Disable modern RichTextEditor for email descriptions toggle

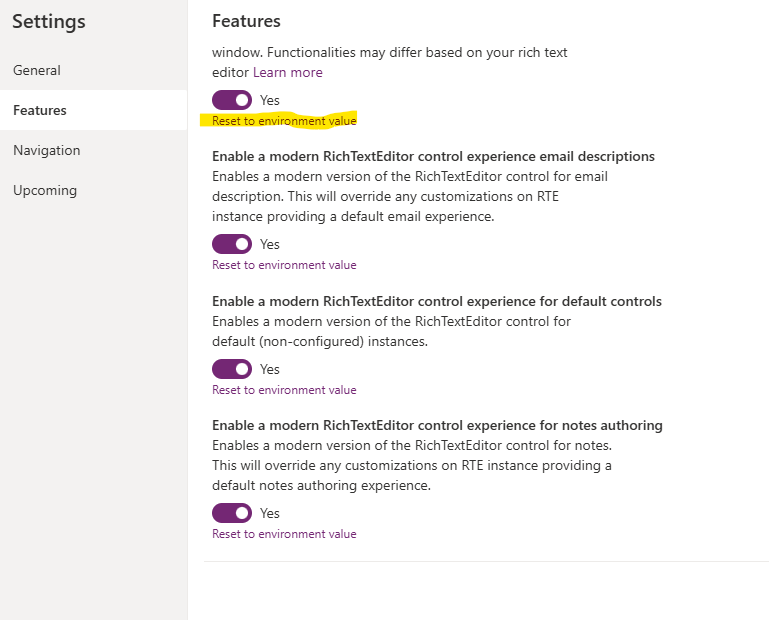[x=232, y=244]
